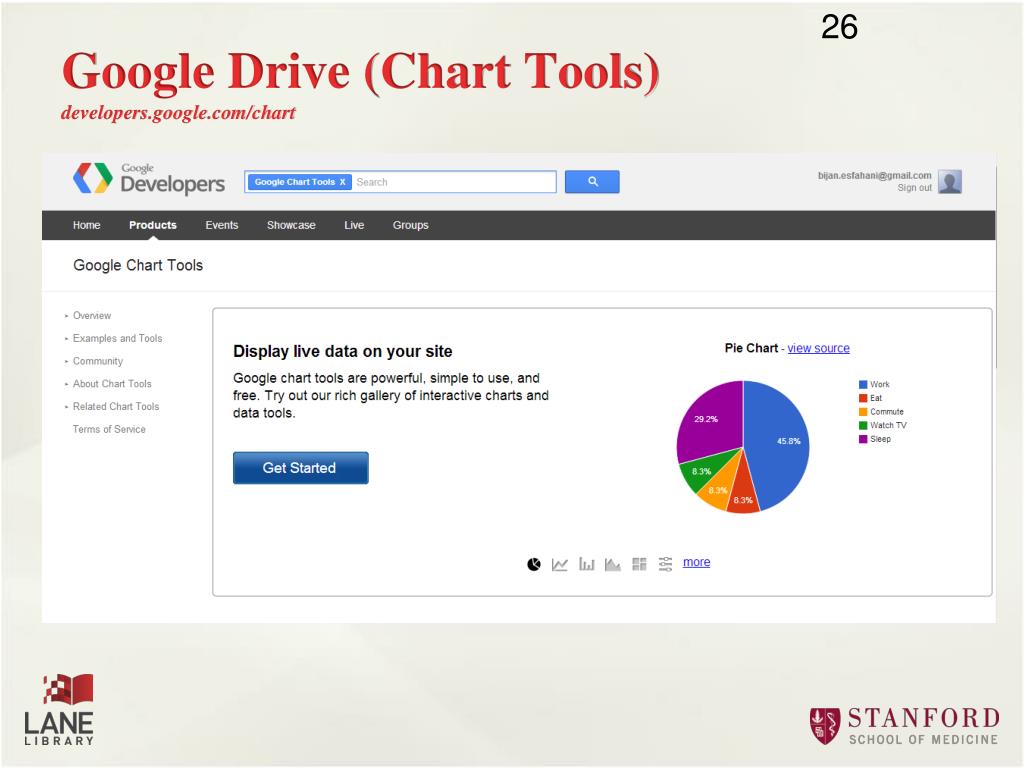Click the slide number 26

tap(839, 27)
